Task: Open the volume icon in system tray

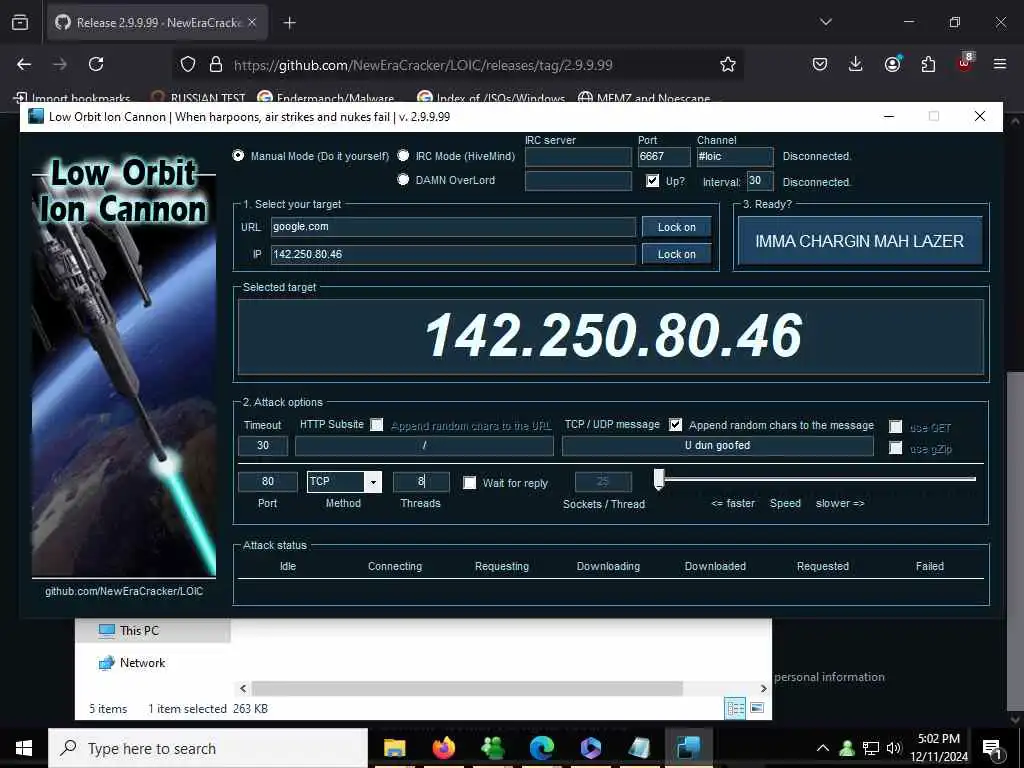Action: (894, 748)
